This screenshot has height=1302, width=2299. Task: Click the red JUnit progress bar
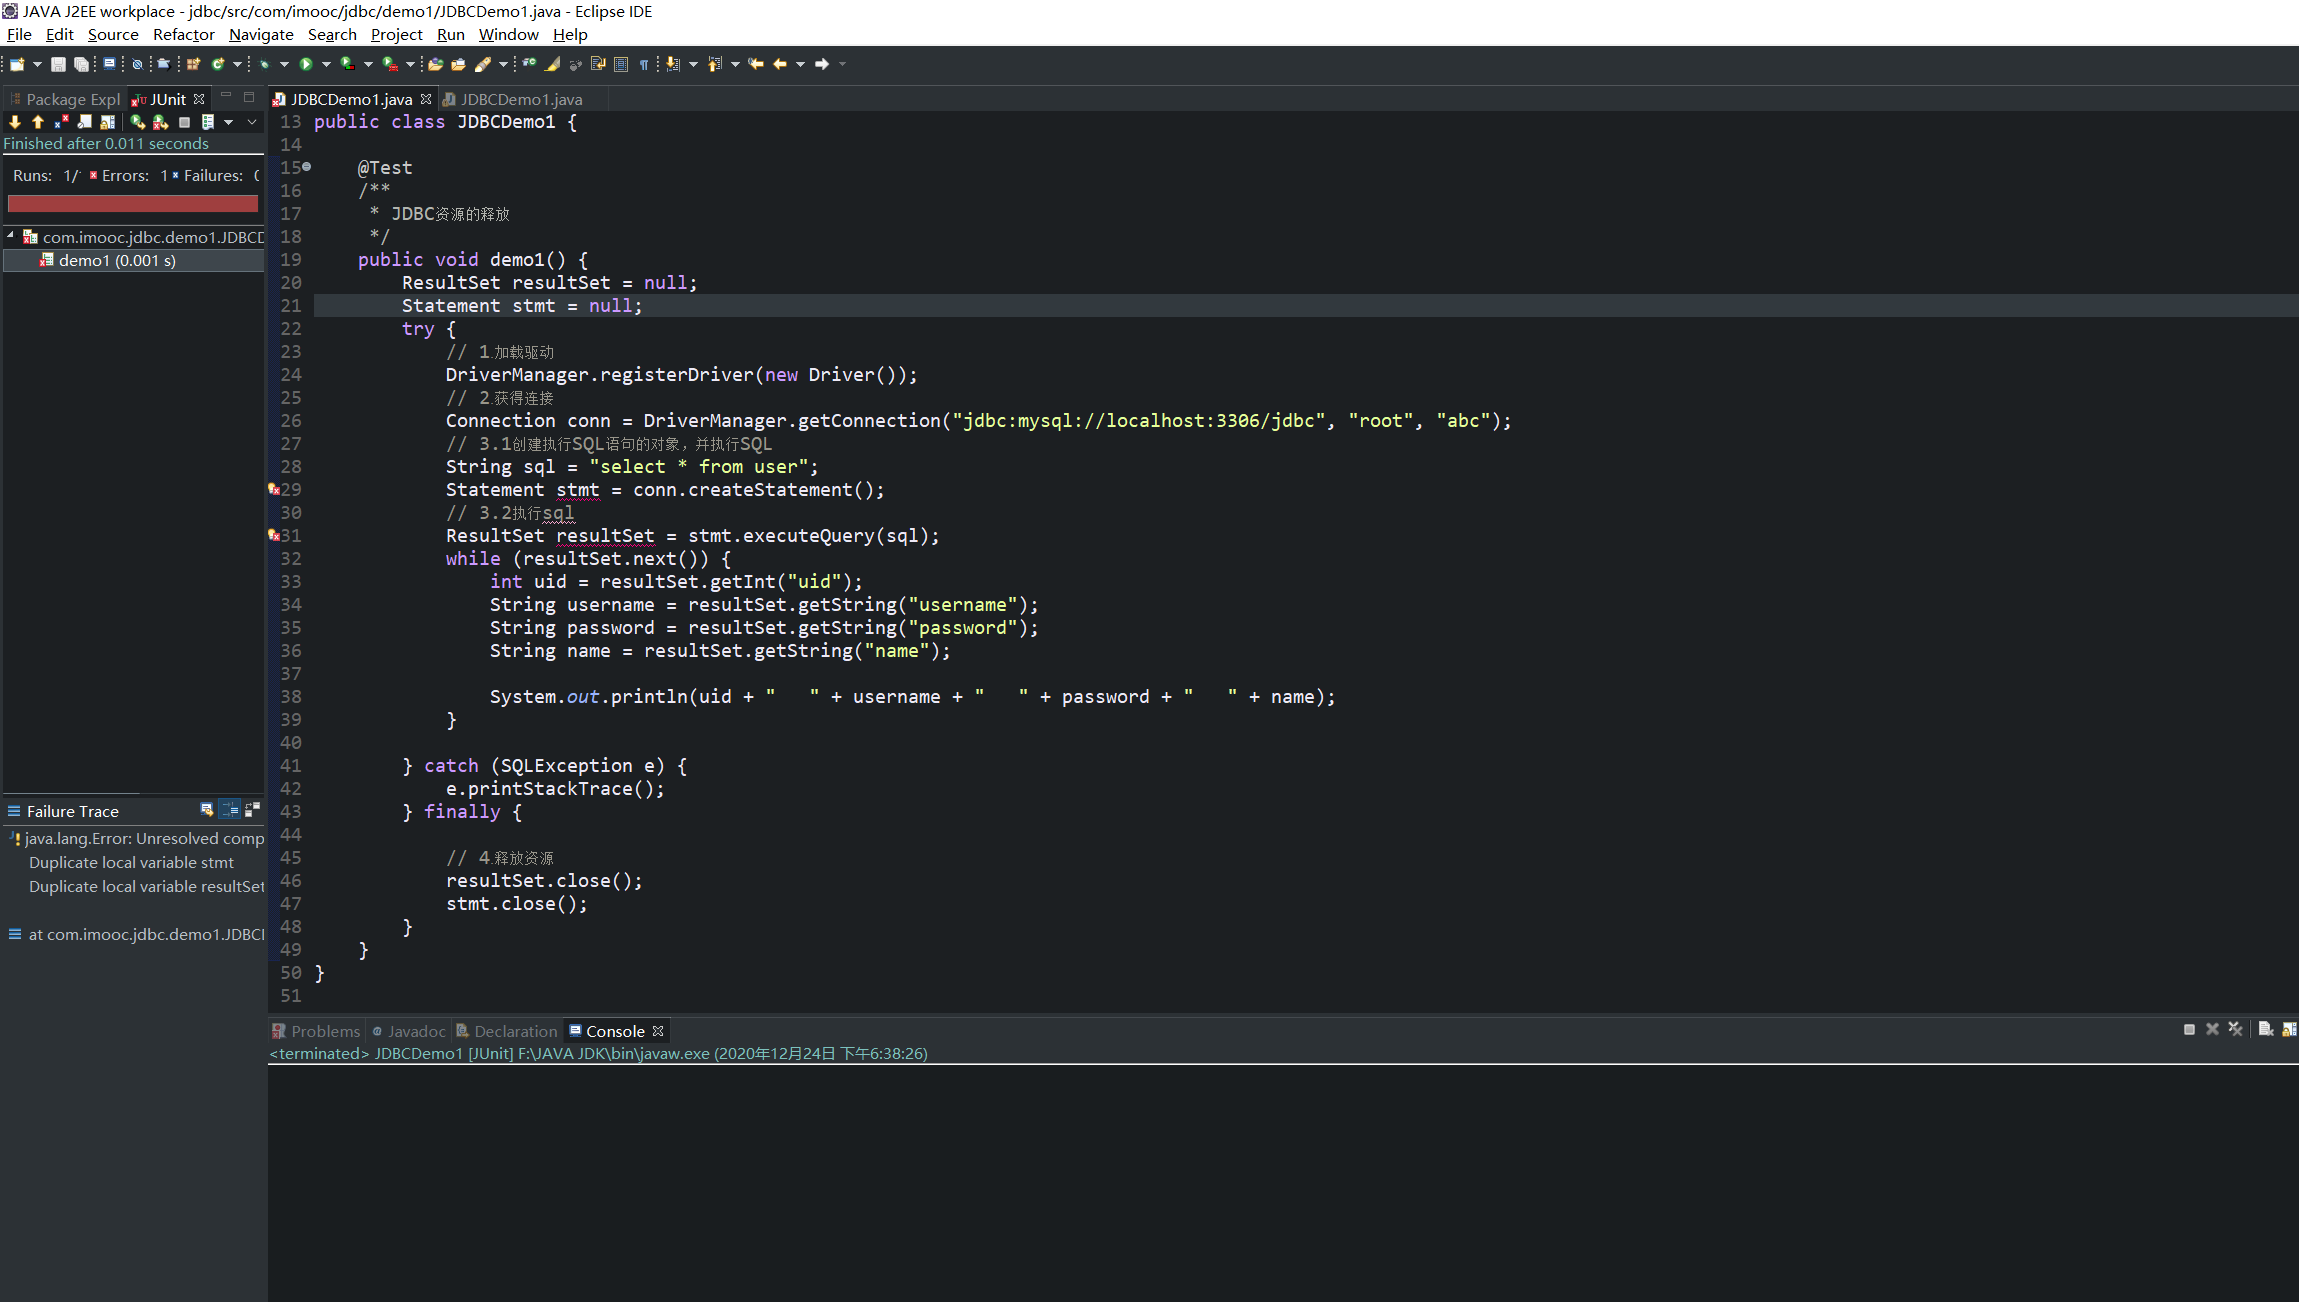click(133, 203)
